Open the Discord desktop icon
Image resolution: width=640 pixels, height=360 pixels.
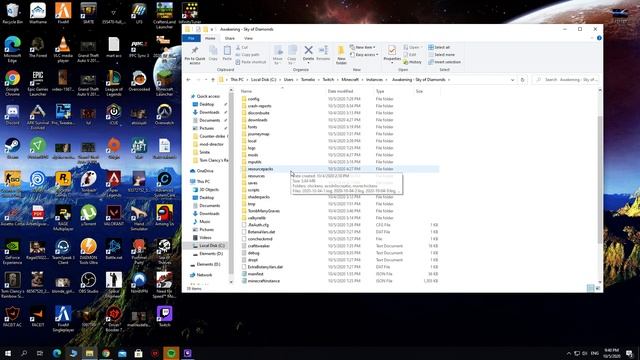point(12,115)
